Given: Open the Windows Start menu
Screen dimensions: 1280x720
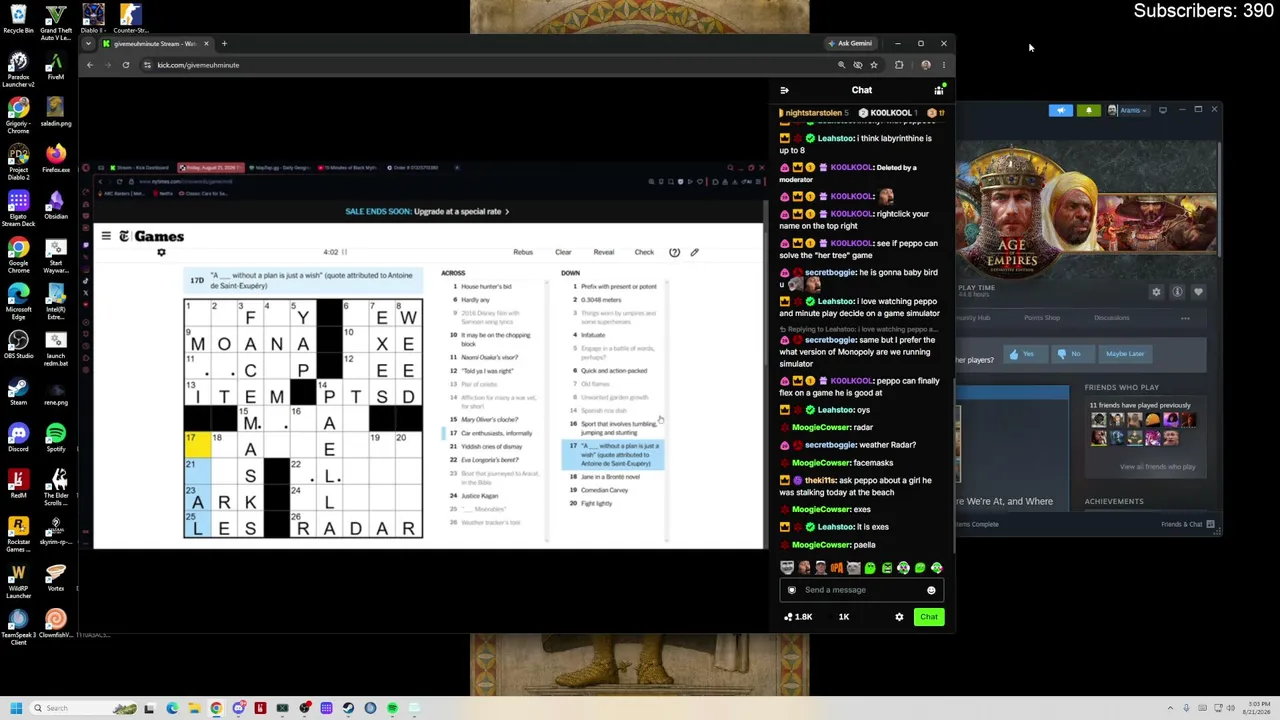Looking at the screenshot, I should coord(16,708).
